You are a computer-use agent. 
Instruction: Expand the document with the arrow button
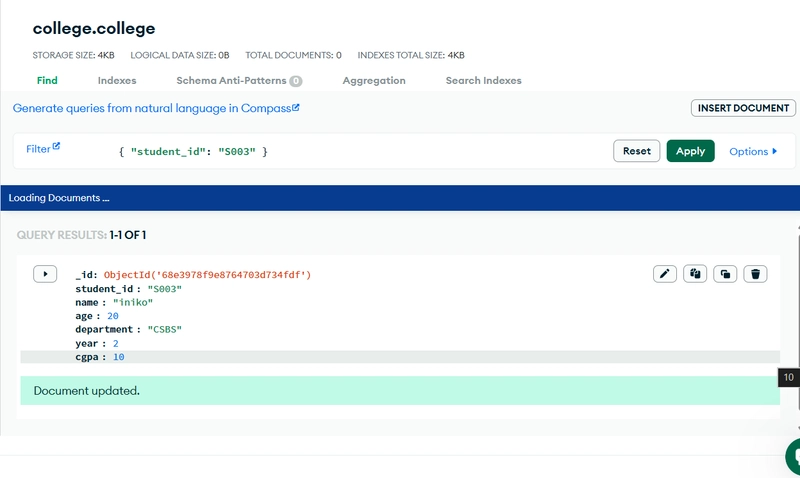[x=45, y=274]
